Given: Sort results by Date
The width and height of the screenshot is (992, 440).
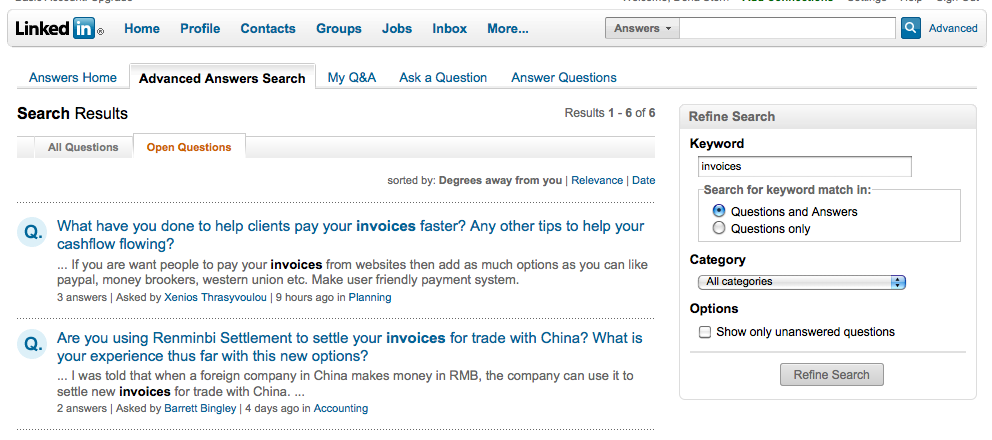Looking at the screenshot, I should pos(643,180).
